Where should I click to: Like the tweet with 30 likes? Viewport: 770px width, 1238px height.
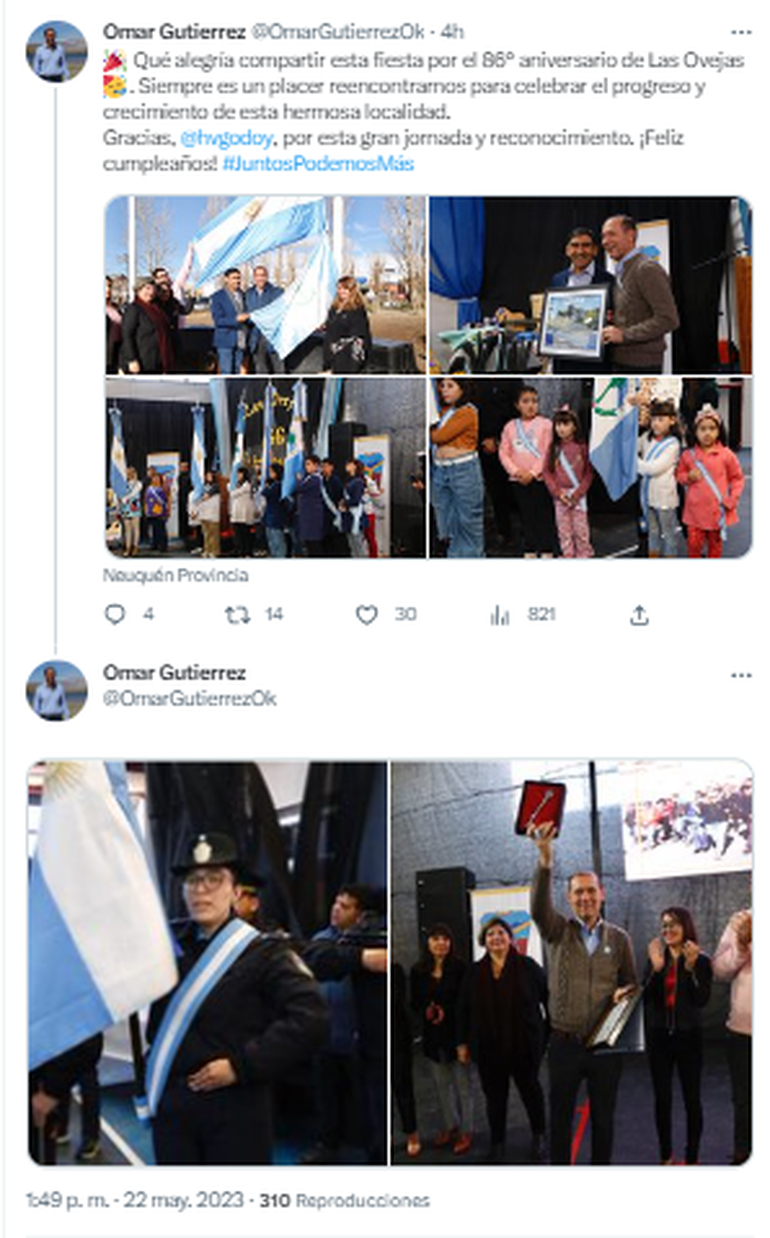(367, 615)
